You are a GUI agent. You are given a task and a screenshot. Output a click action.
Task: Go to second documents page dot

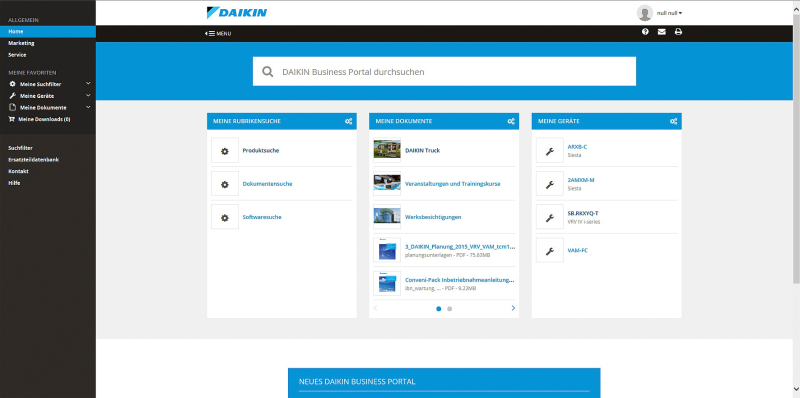point(449,309)
